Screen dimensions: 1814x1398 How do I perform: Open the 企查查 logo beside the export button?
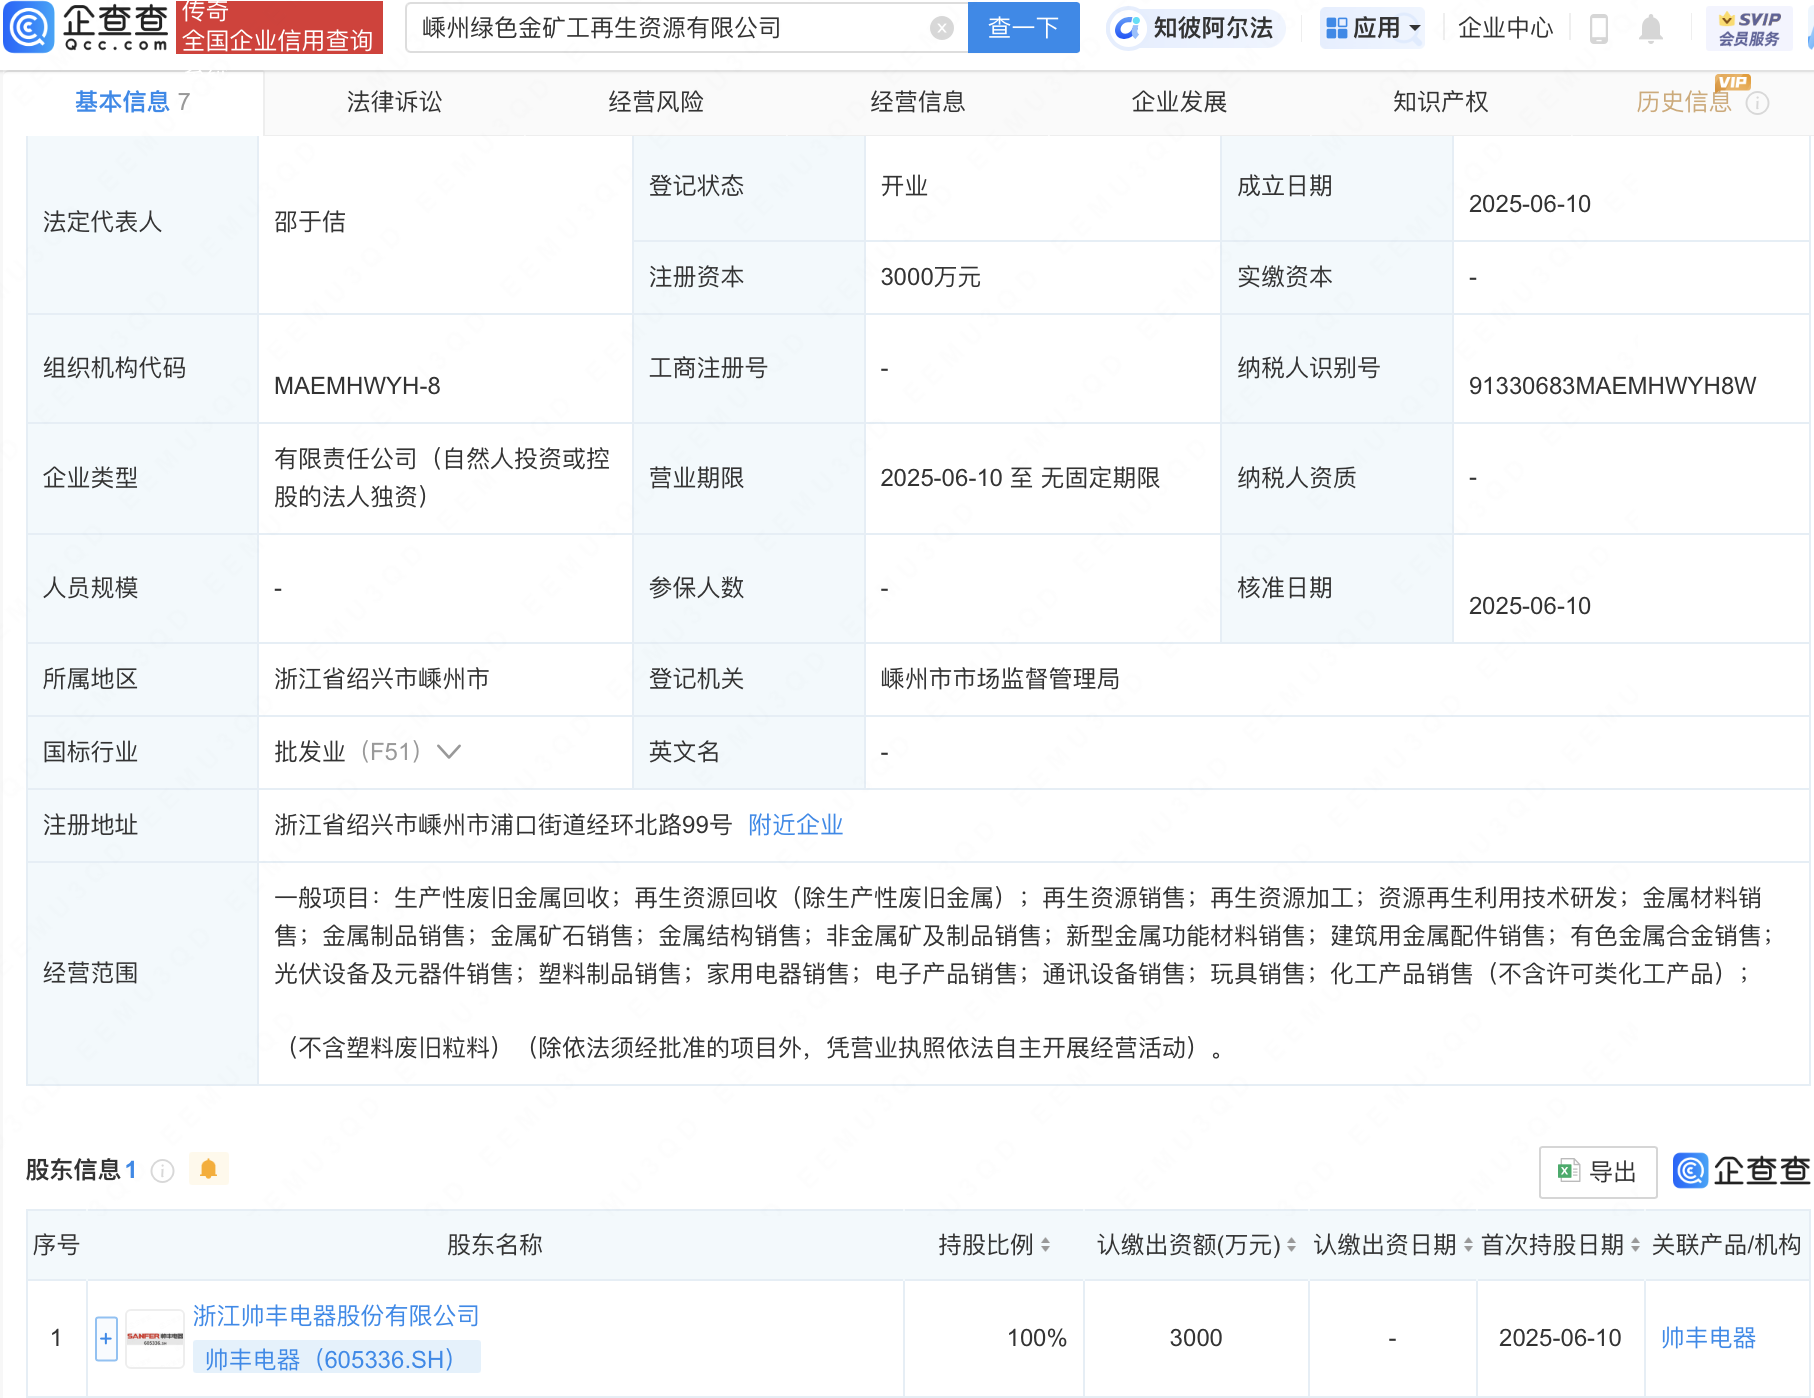click(1741, 1171)
